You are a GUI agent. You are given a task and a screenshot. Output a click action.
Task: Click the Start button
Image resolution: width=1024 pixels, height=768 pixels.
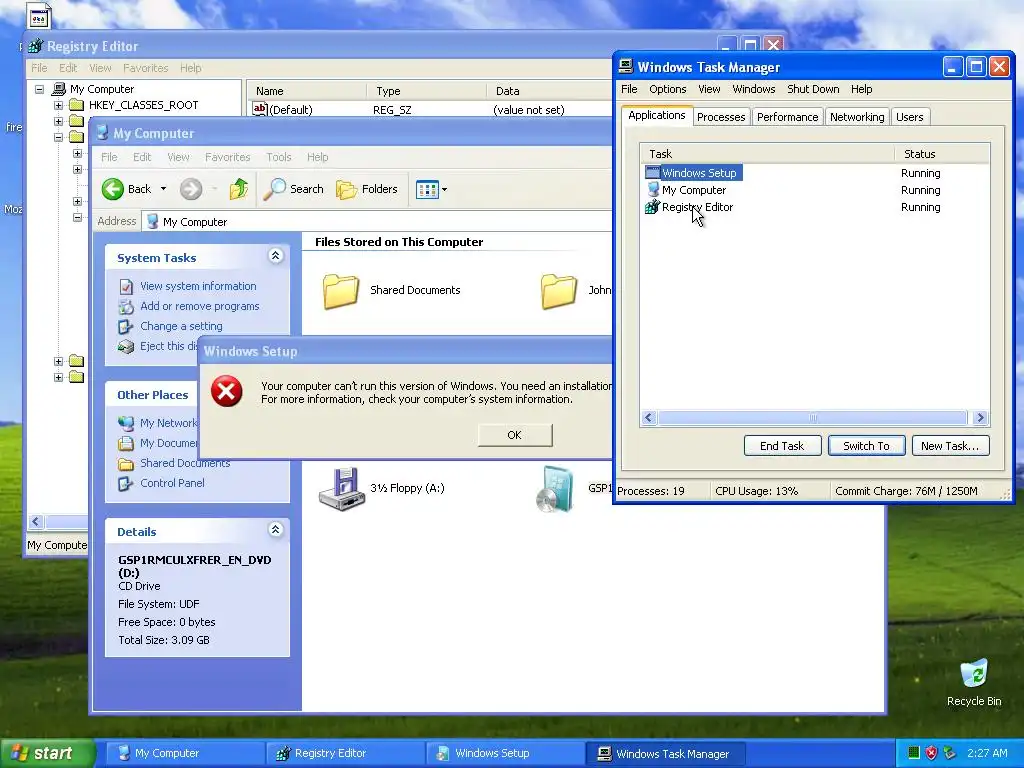point(47,753)
